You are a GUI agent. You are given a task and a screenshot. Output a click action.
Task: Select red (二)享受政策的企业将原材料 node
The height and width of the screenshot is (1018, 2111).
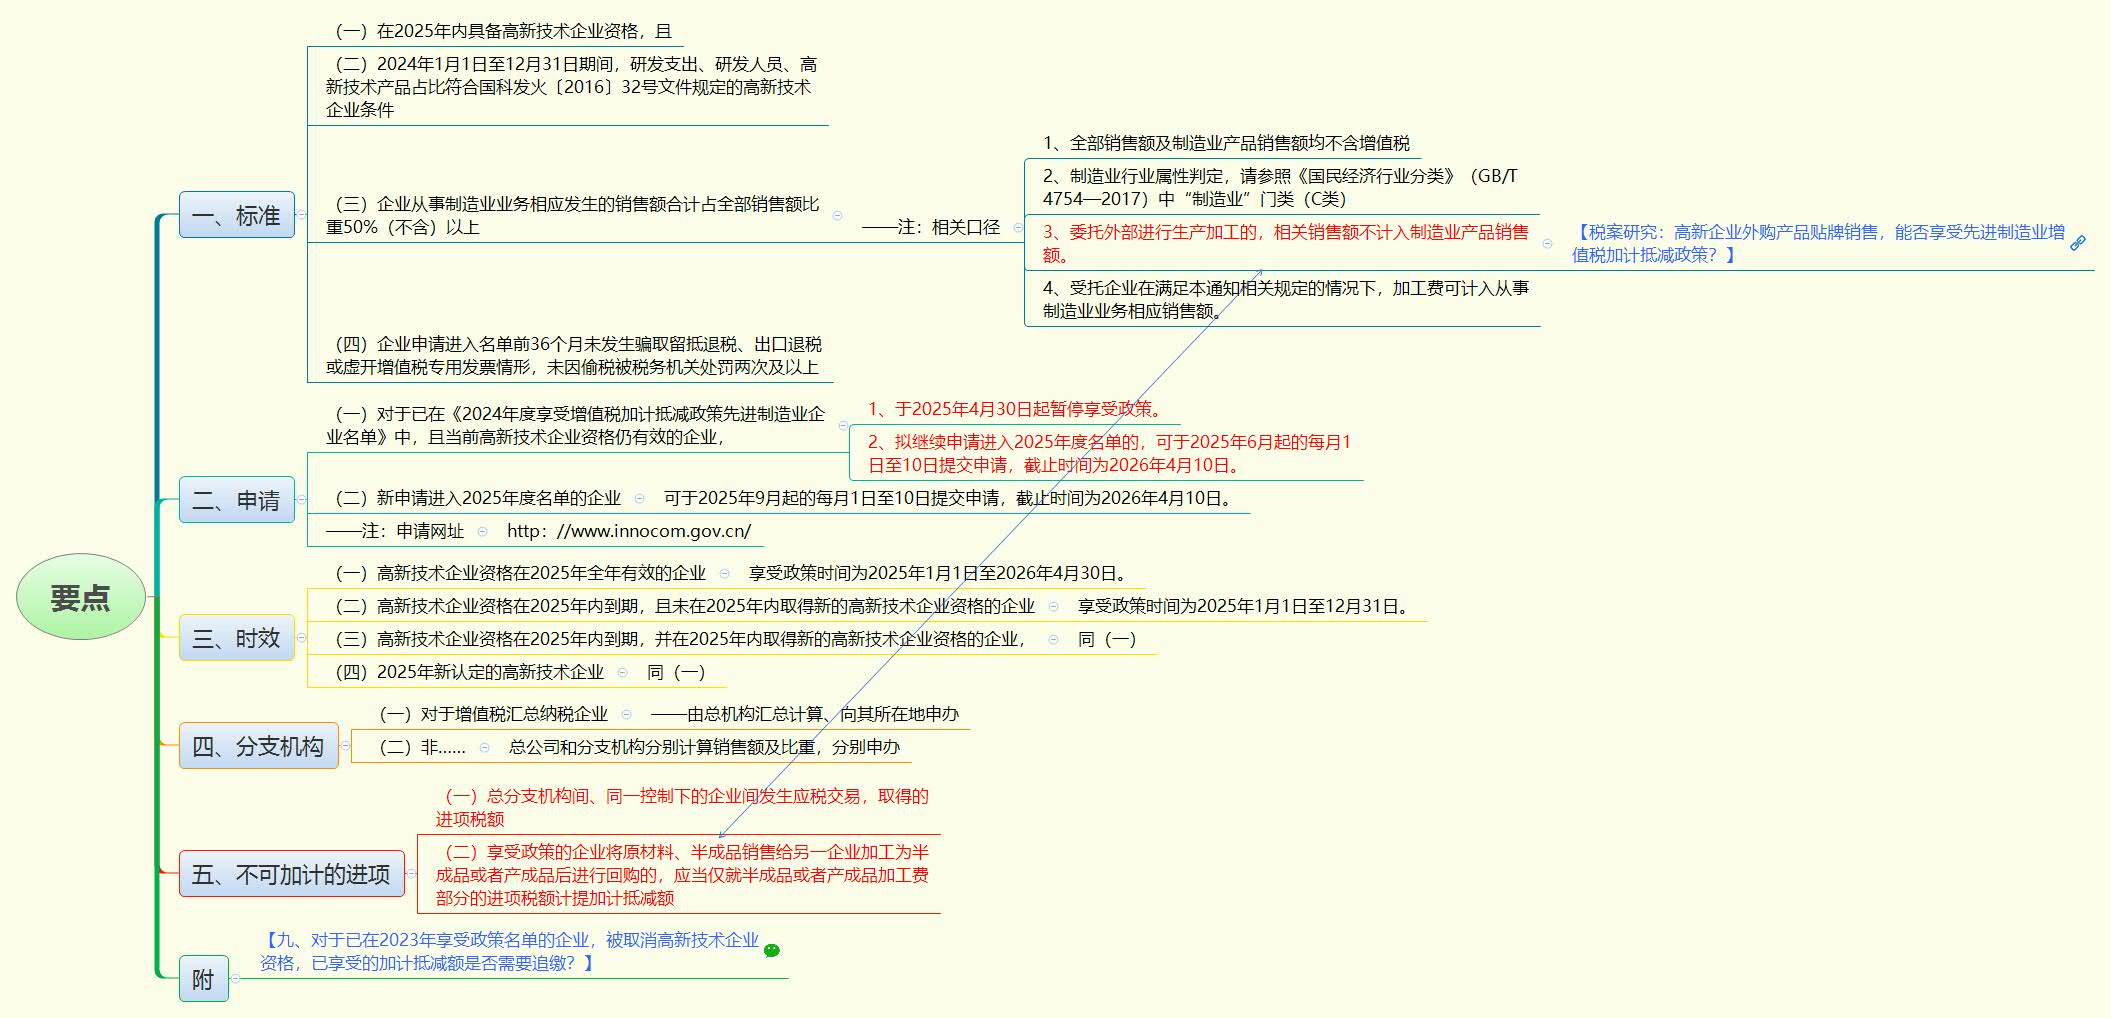[x=682, y=875]
